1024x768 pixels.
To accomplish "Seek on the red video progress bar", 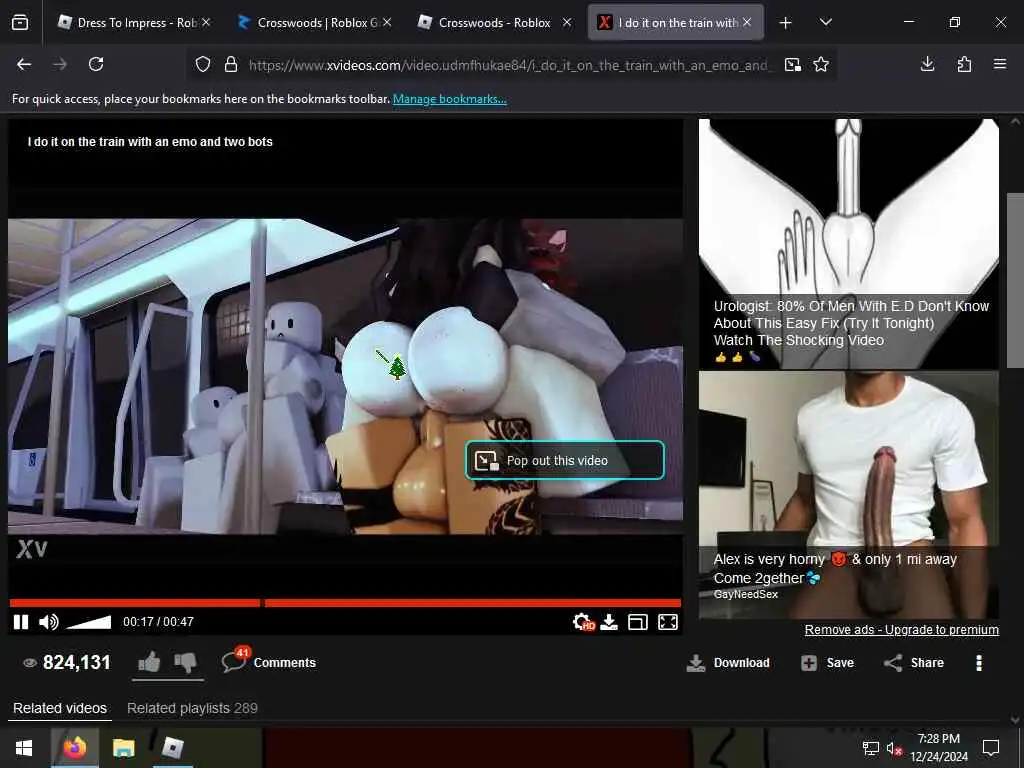I will click(345, 603).
